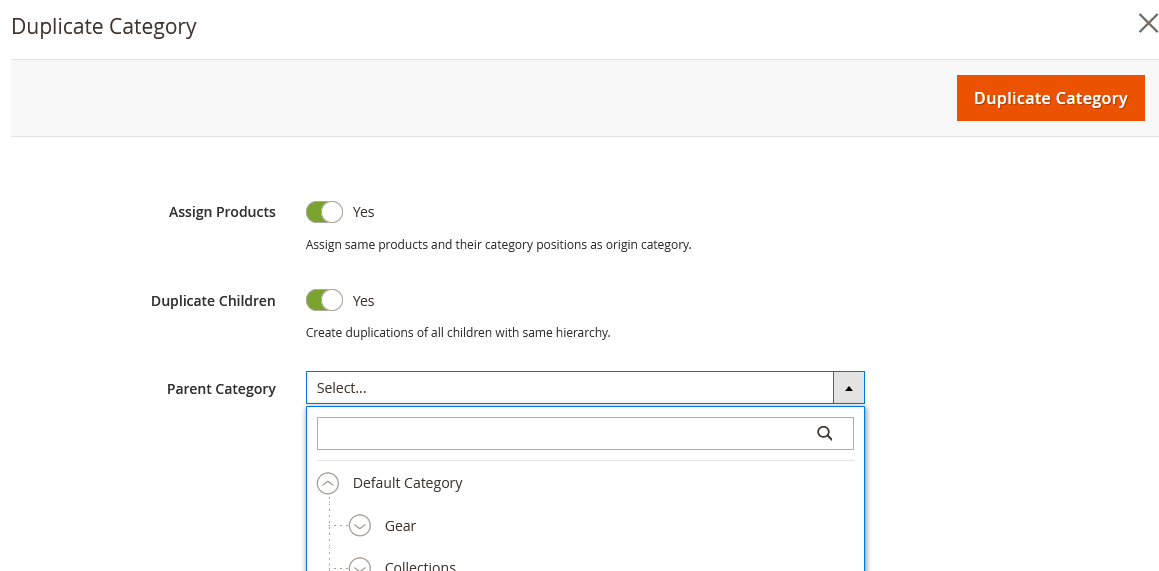The height and width of the screenshot is (571, 1159).
Task: Select the Gear category
Action: point(401,526)
